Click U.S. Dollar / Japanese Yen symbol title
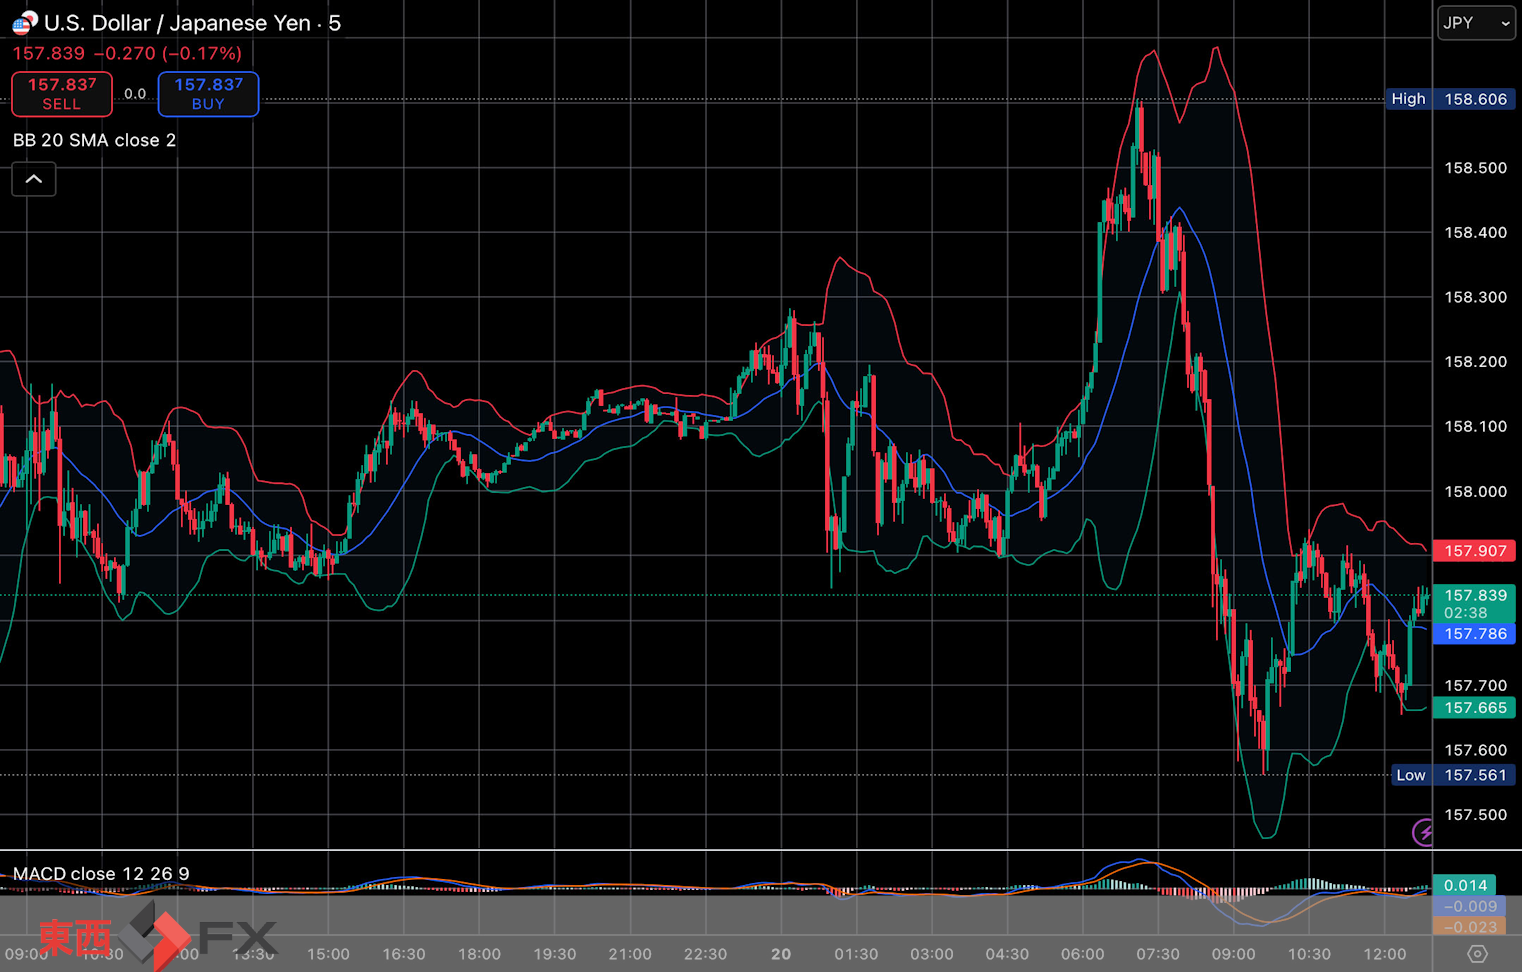This screenshot has height=972, width=1522. pos(192,23)
